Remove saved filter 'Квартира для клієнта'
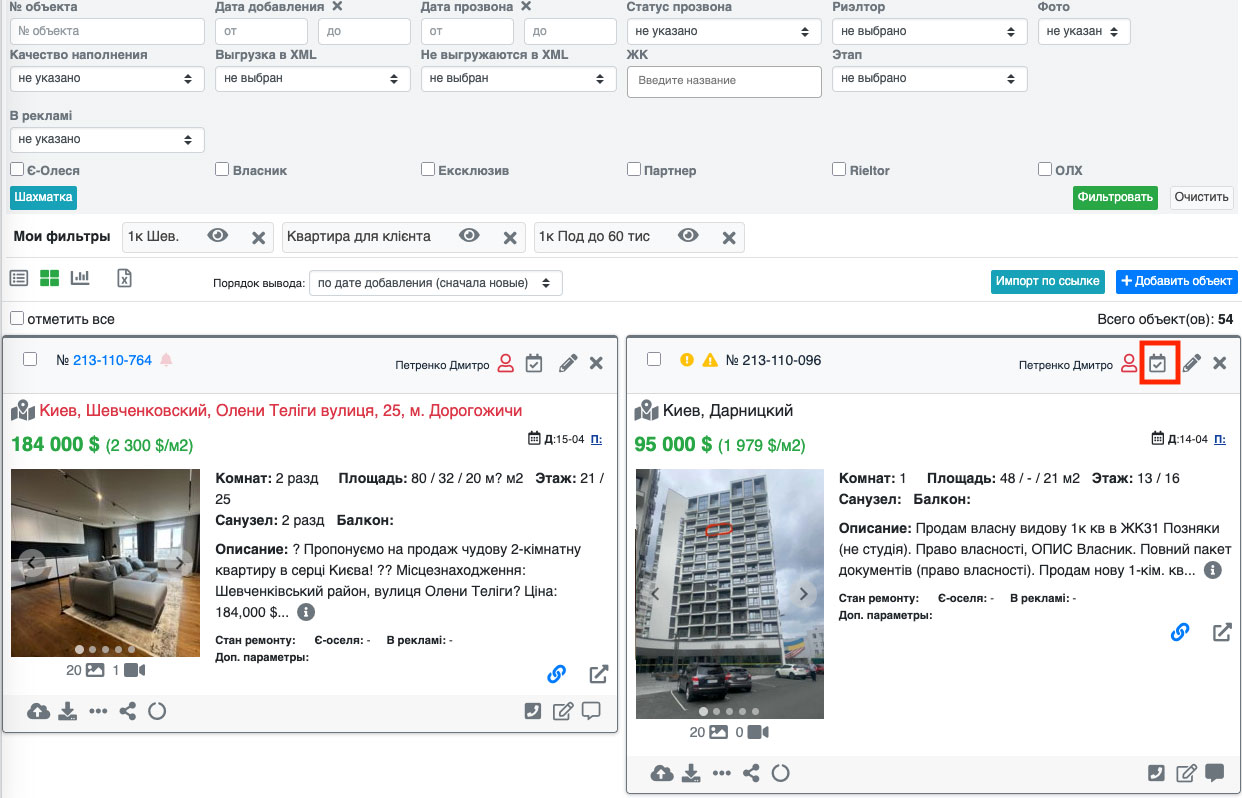This screenshot has width=1242, height=798. coord(510,237)
